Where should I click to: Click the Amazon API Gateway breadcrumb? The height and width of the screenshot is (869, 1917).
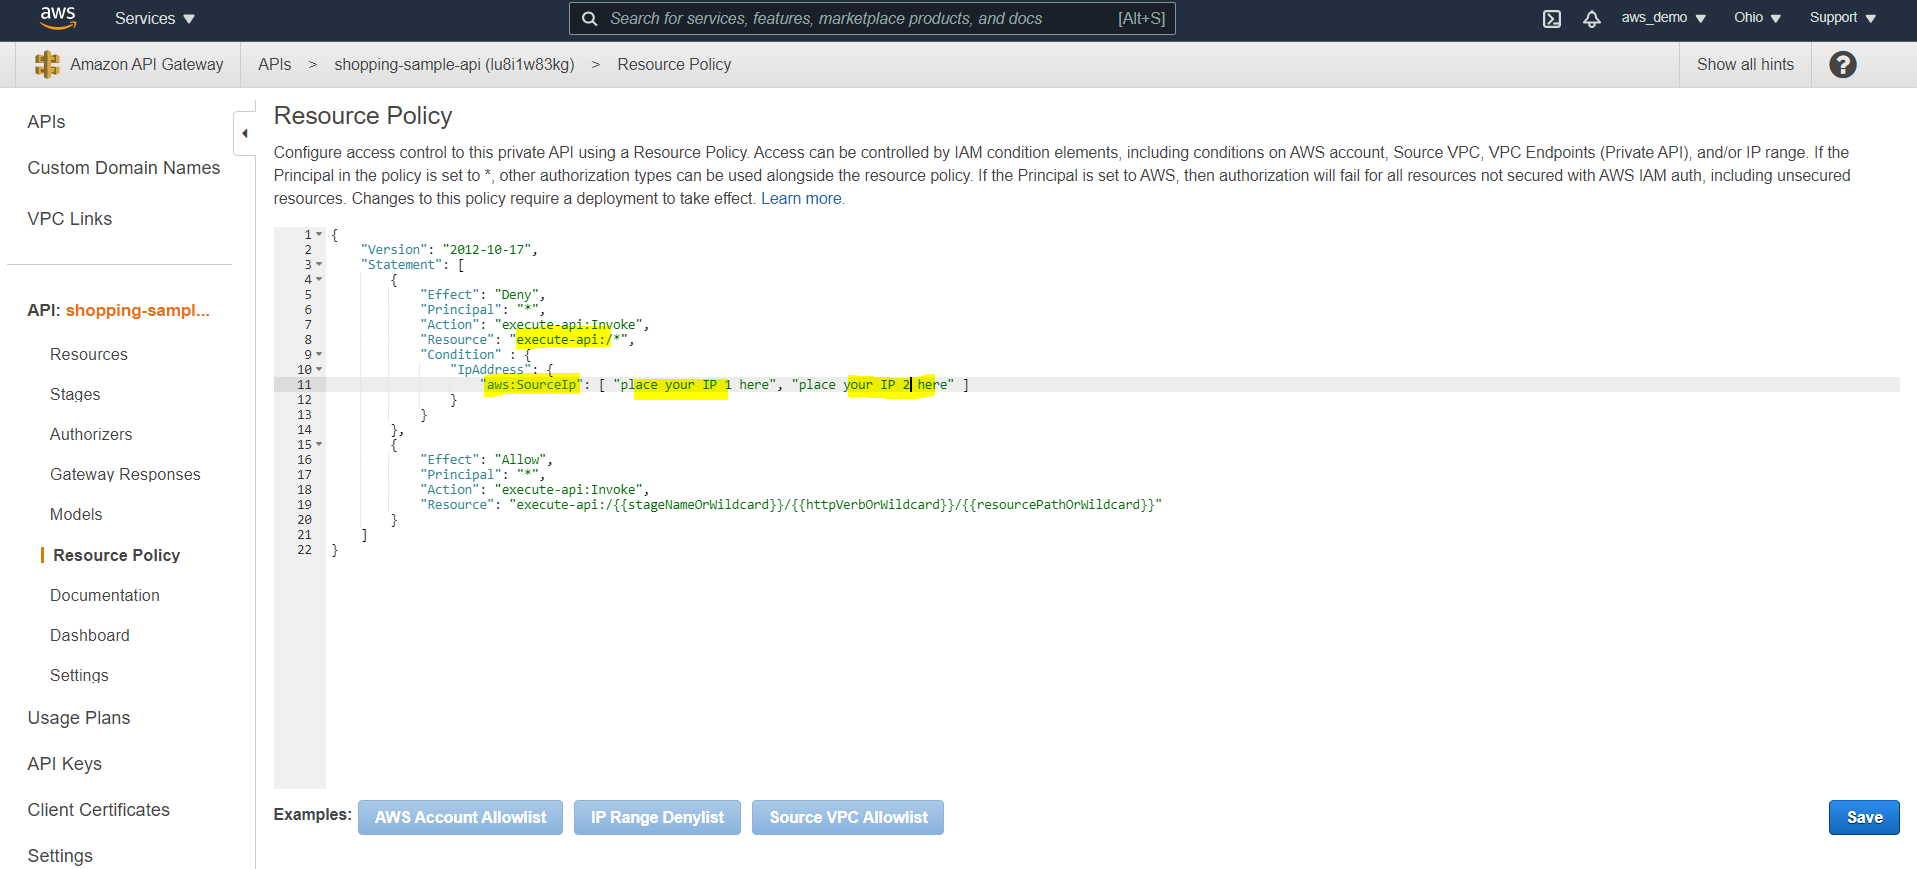click(x=147, y=65)
